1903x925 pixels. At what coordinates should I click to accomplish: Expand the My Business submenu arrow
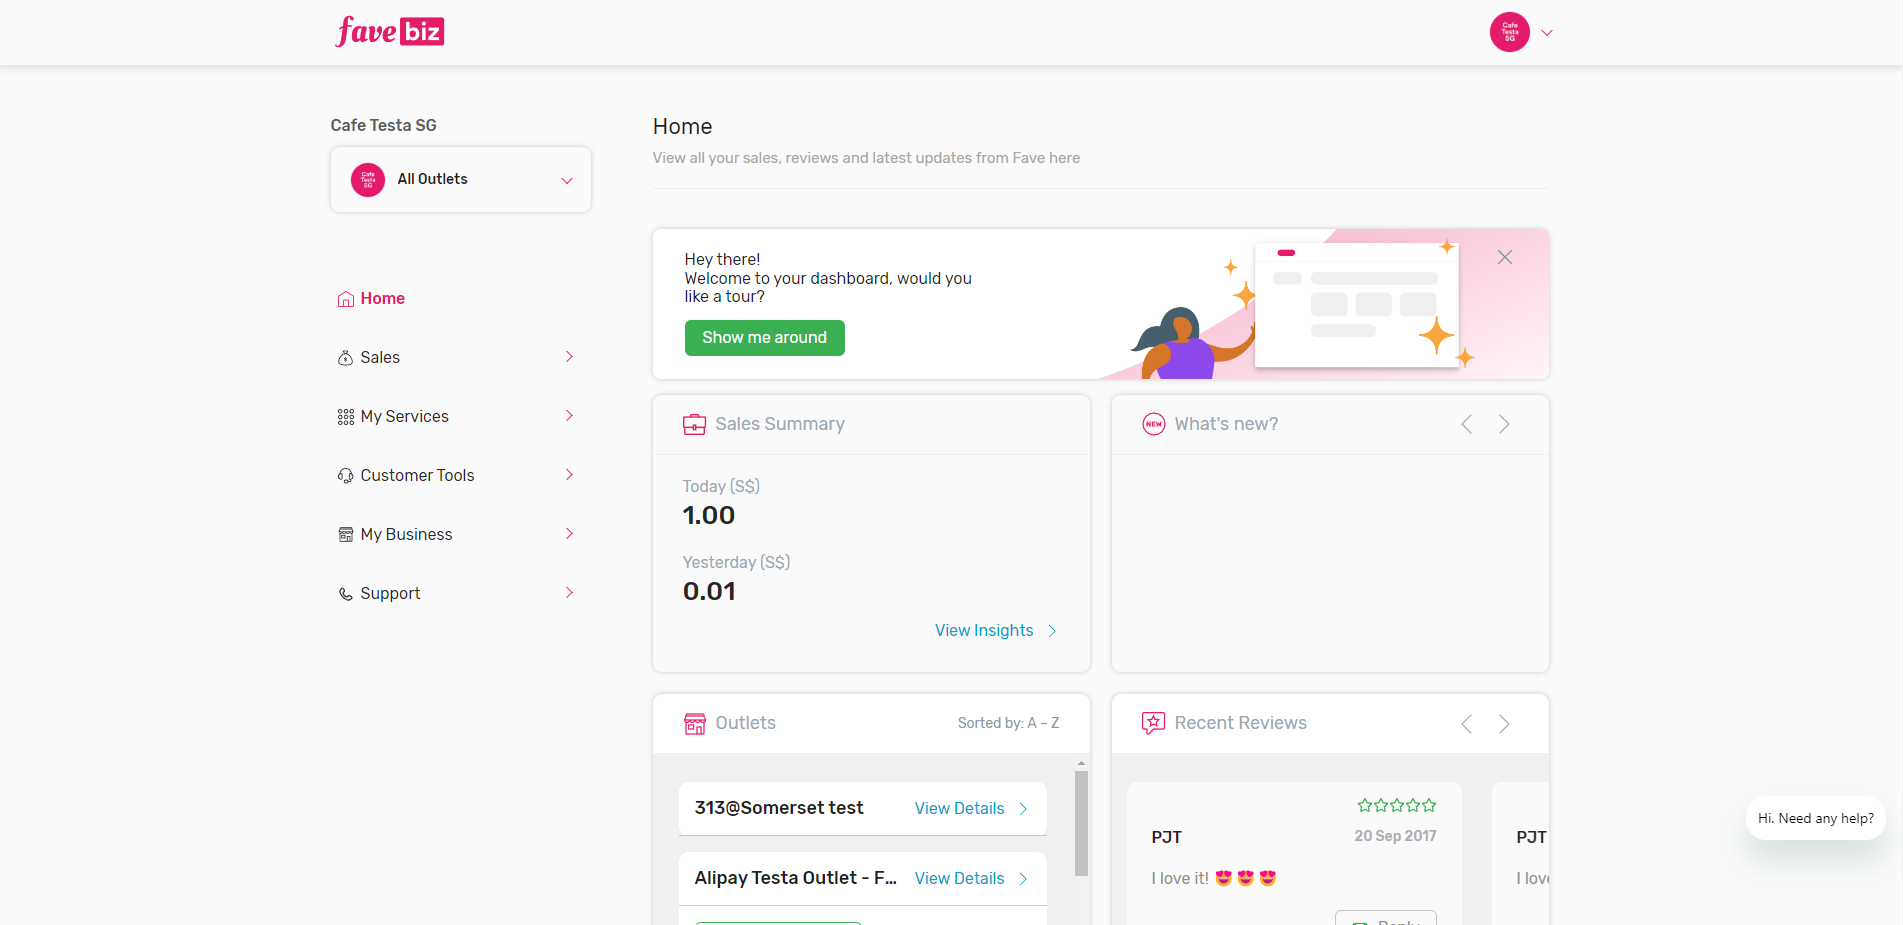[x=569, y=534]
